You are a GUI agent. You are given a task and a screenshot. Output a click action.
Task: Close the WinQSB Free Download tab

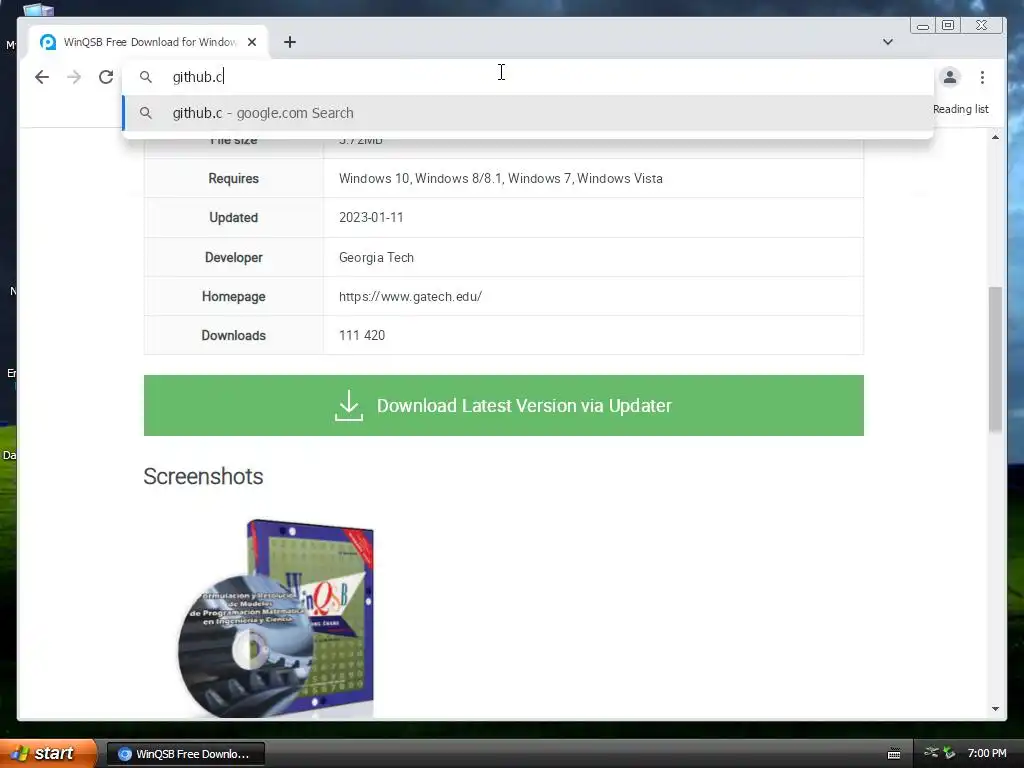coord(252,42)
